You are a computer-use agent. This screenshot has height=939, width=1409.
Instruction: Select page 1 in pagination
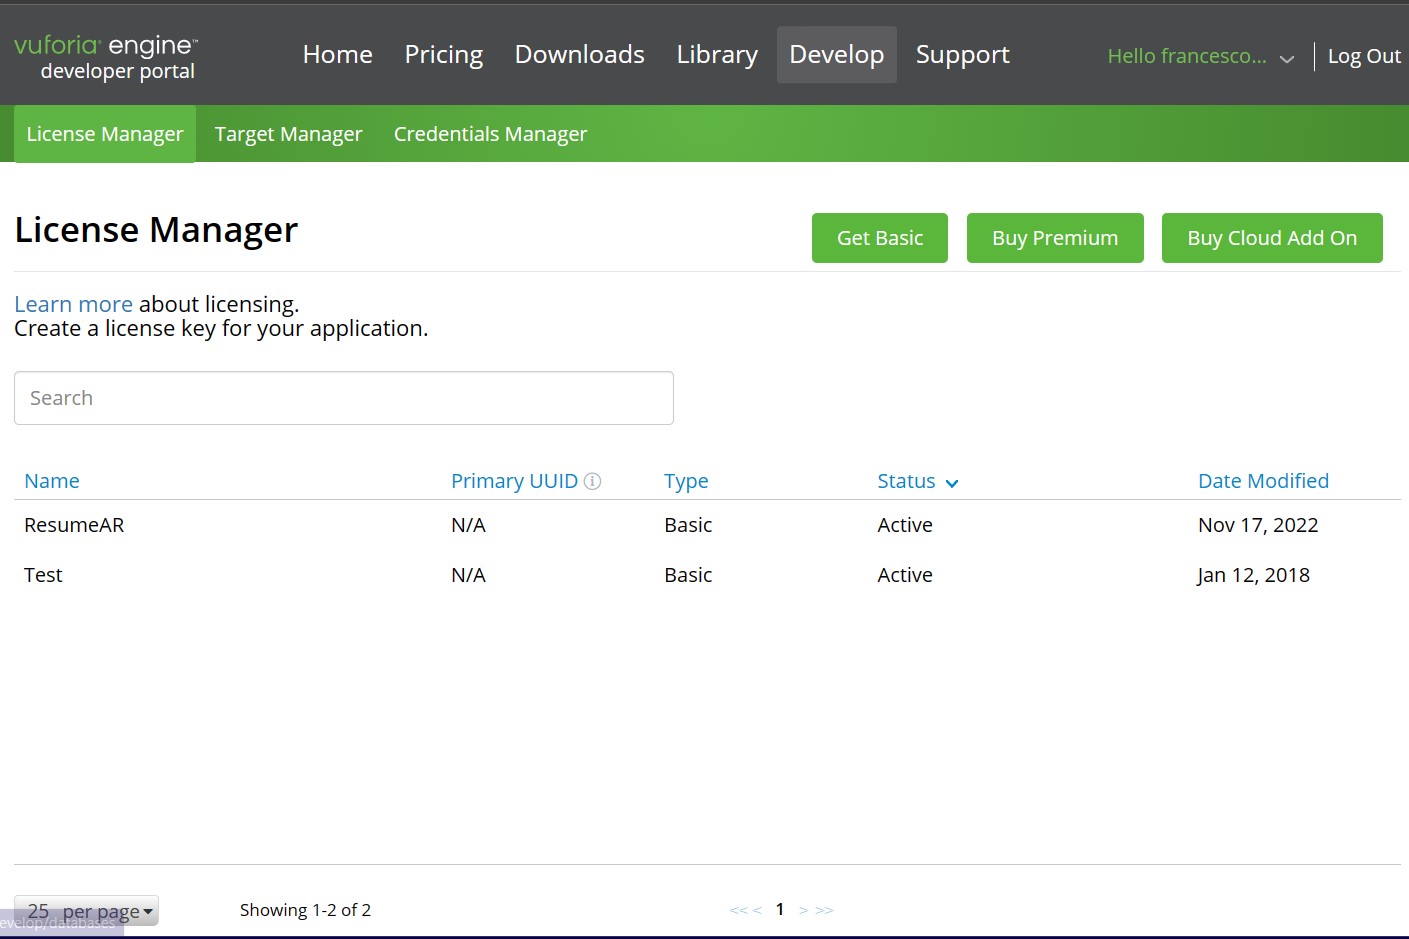[780, 909]
